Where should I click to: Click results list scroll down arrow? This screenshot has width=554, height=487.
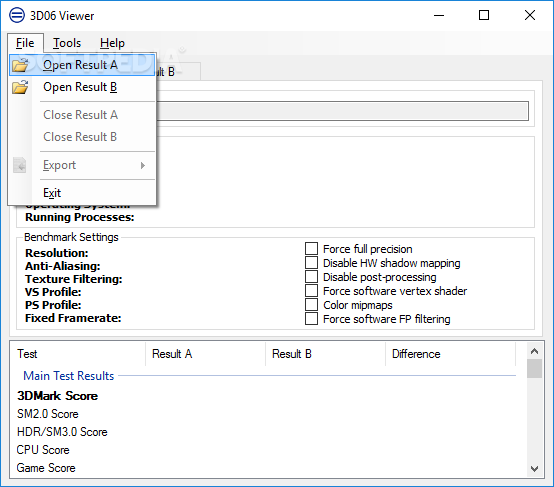point(535,469)
